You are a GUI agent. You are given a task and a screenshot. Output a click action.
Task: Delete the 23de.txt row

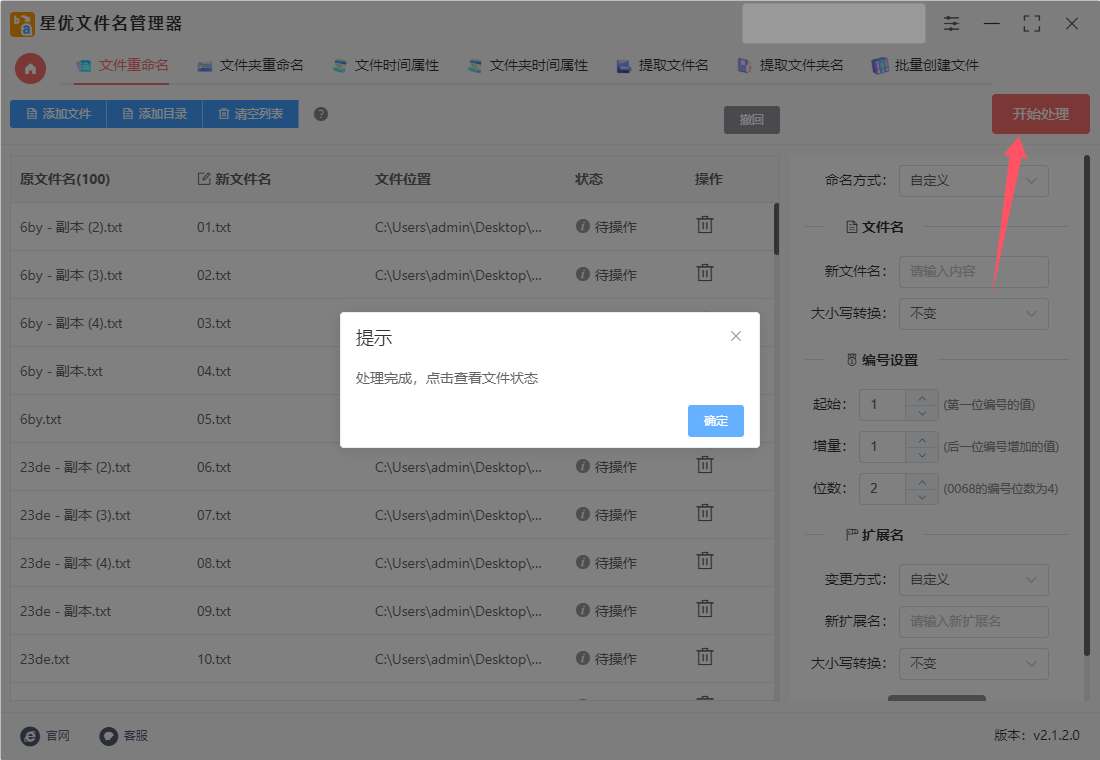704,658
